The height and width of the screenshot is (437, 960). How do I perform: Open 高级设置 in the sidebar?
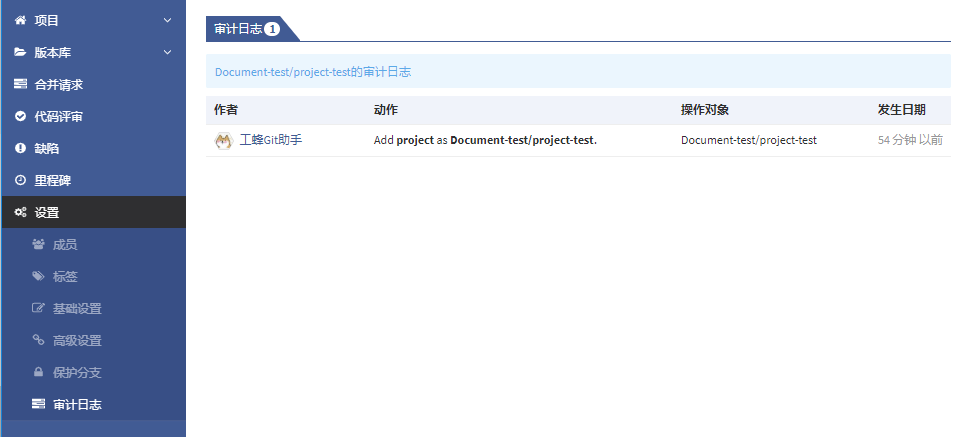(x=77, y=340)
